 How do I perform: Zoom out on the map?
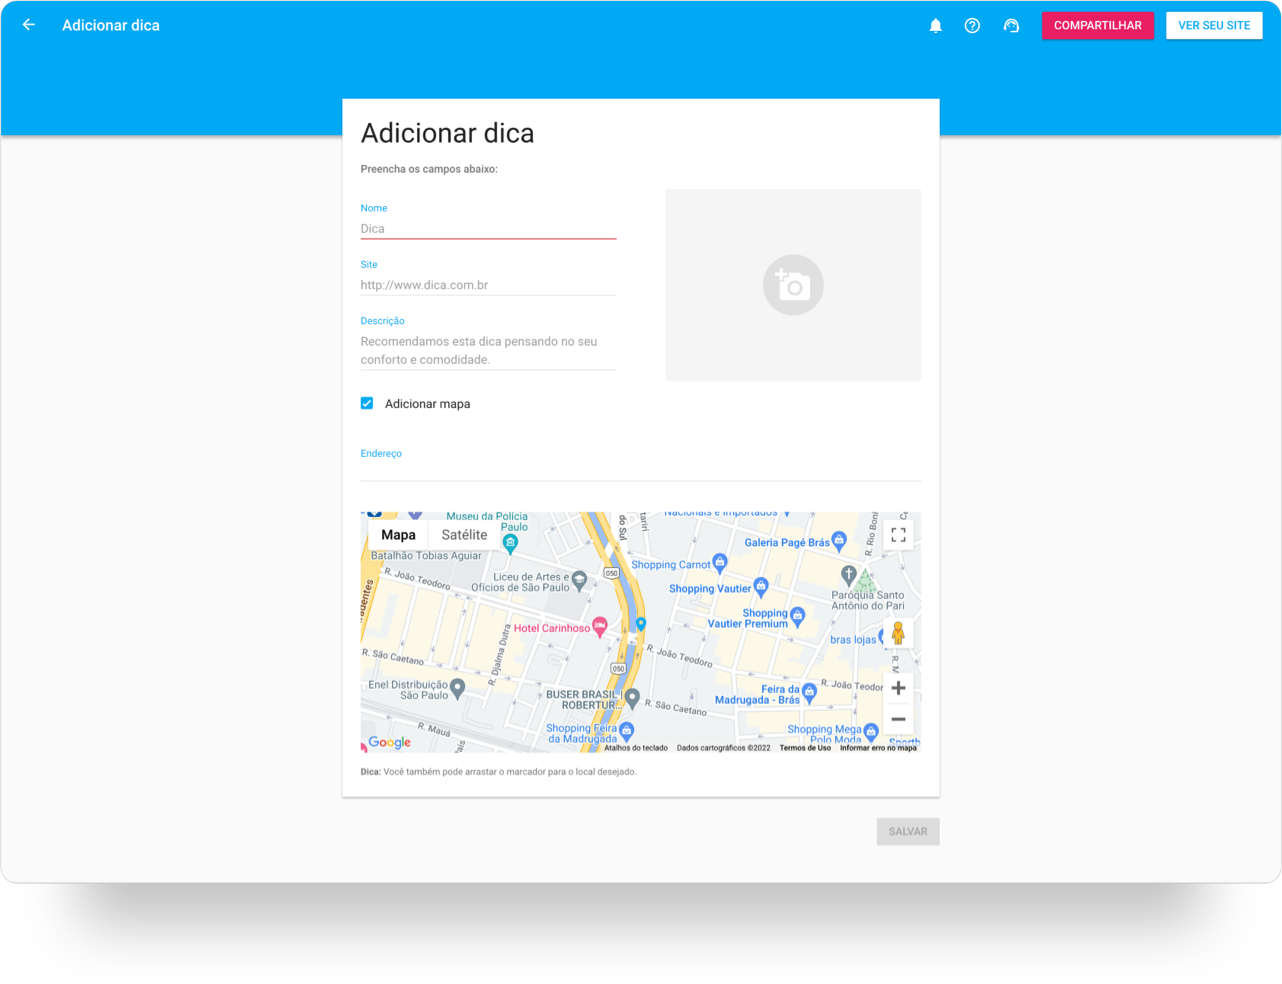tap(898, 719)
